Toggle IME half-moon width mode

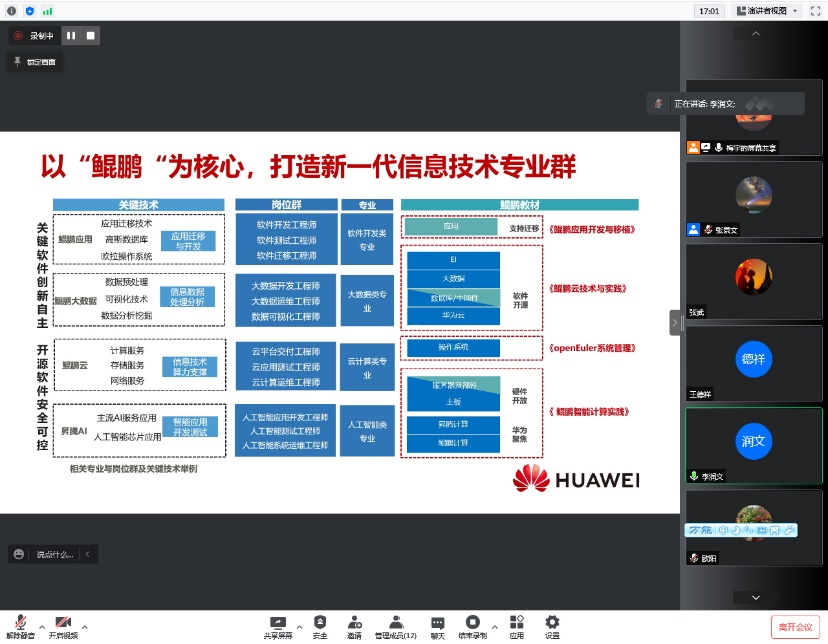coord(736,530)
